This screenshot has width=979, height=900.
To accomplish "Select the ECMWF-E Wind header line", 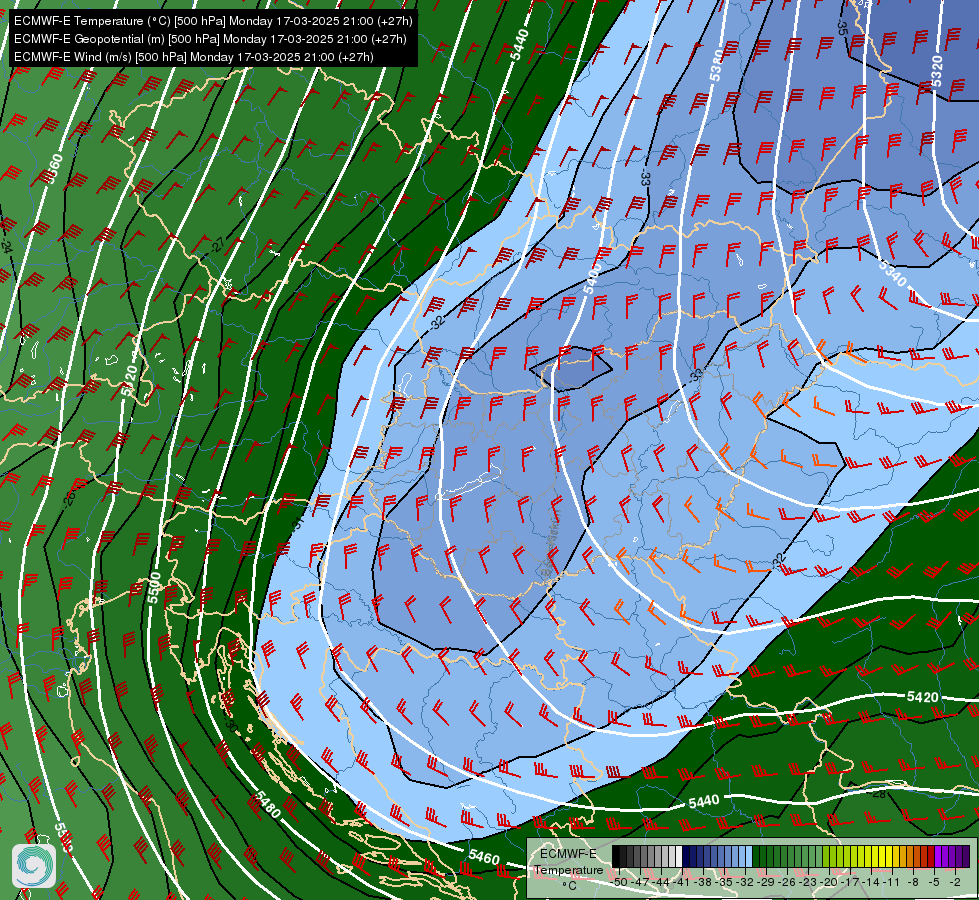I will [x=194, y=57].
